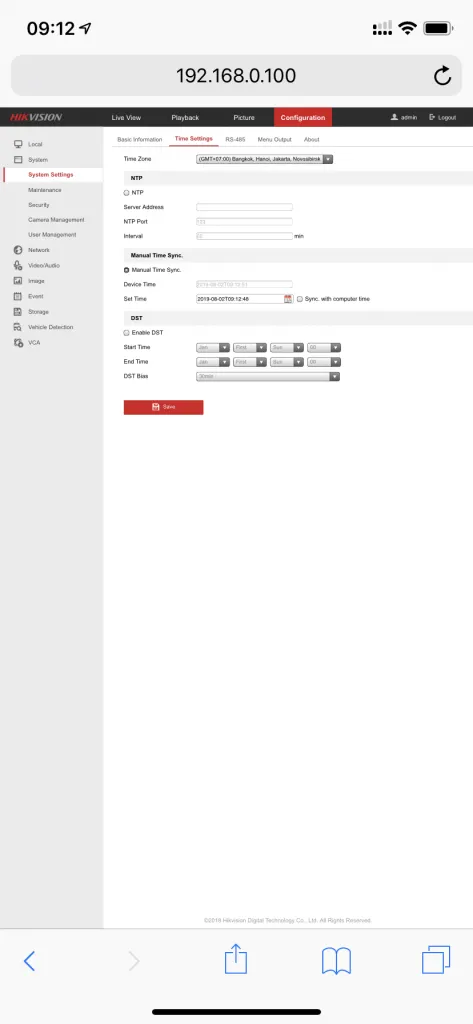Click the NTP Server Address field
Screen dimensions: 473x1024
coord(244,207)
